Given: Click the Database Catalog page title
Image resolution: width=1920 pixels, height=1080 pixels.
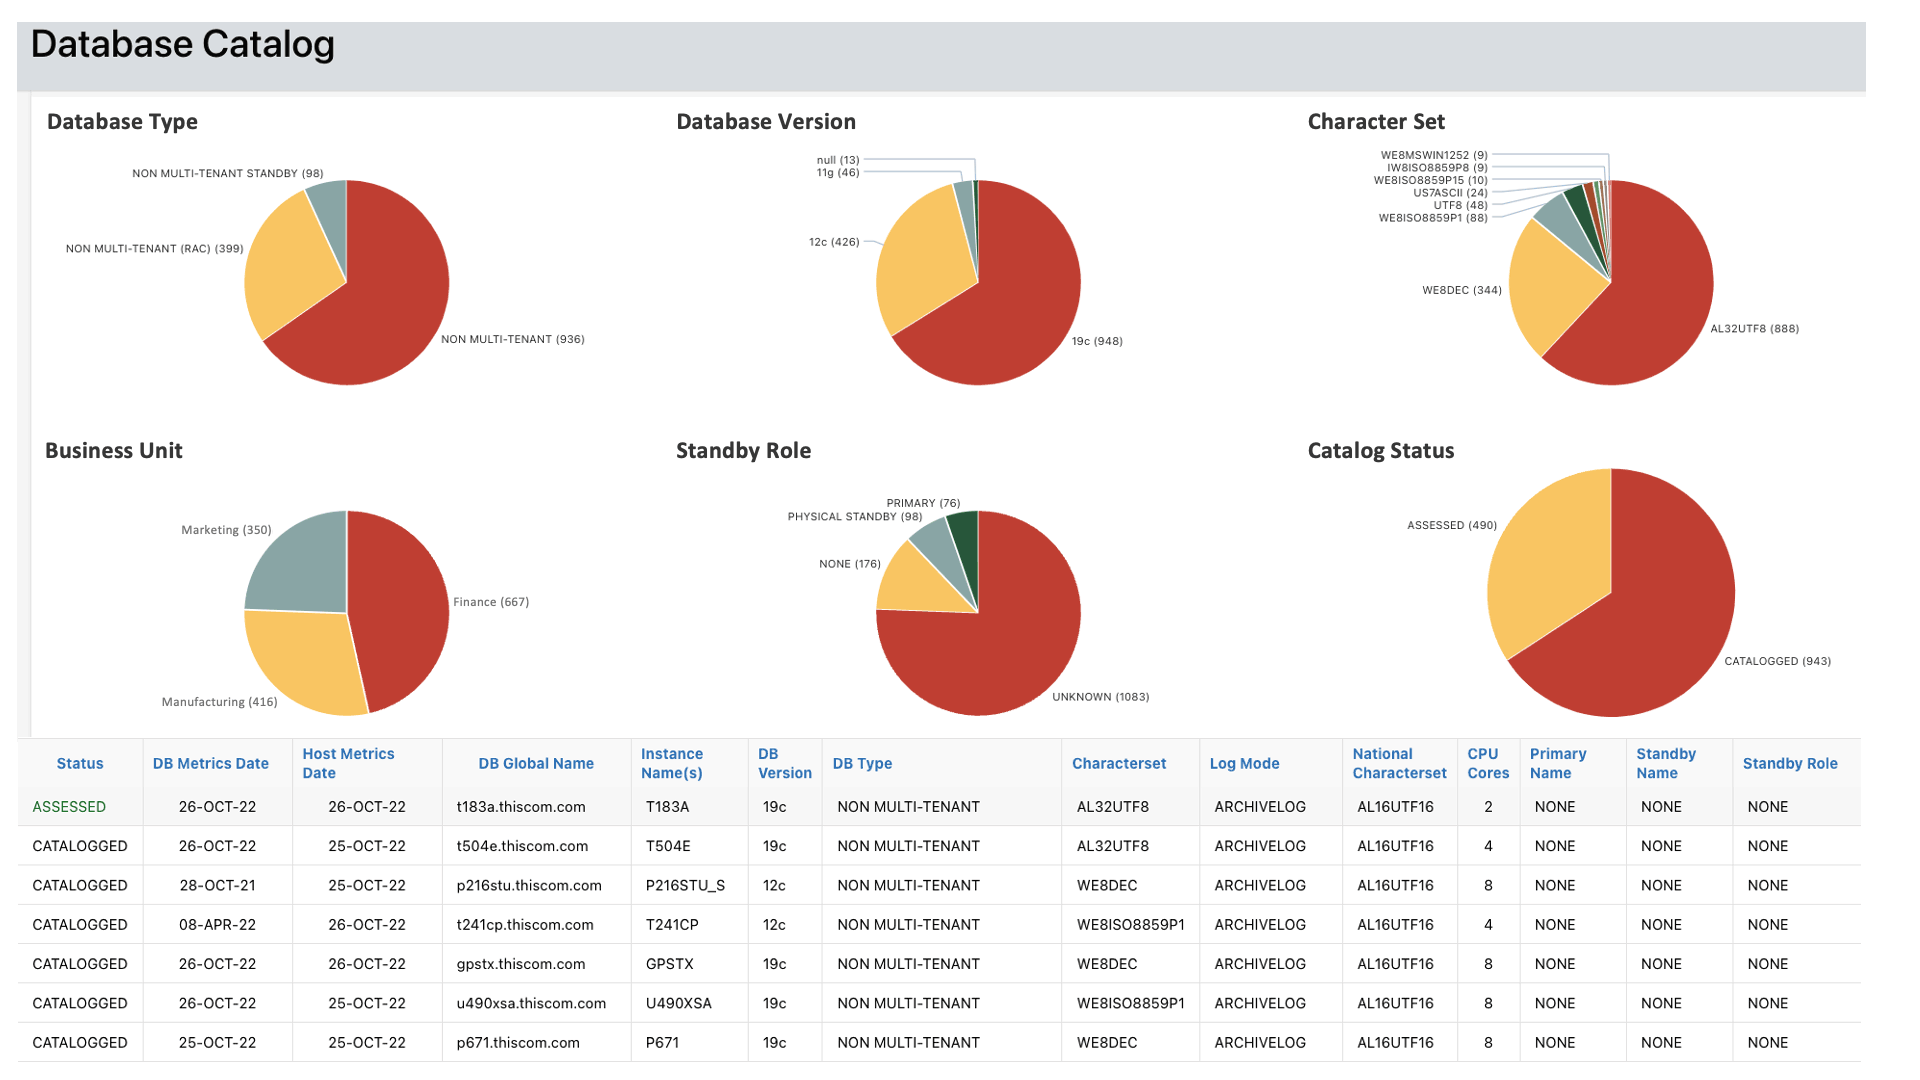Looking at the screenshot, I should point(183,44).
